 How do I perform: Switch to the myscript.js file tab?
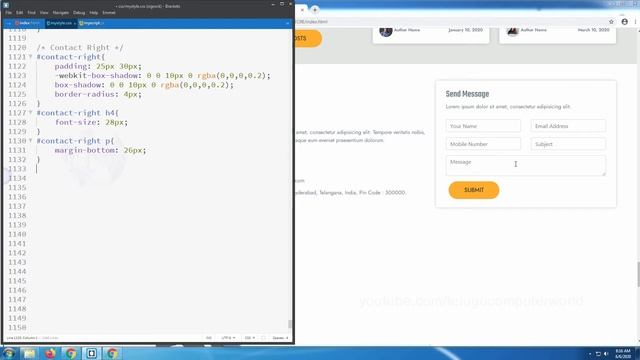[91, 23]
